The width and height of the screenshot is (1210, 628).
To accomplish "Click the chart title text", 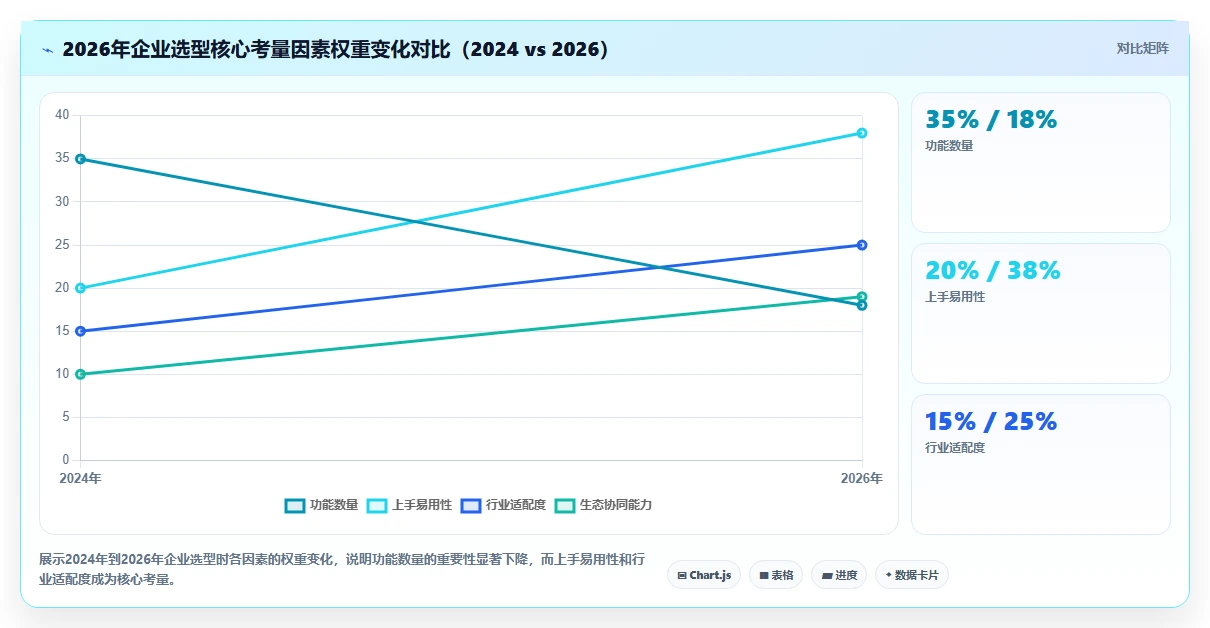I will [x=336, y=49].
